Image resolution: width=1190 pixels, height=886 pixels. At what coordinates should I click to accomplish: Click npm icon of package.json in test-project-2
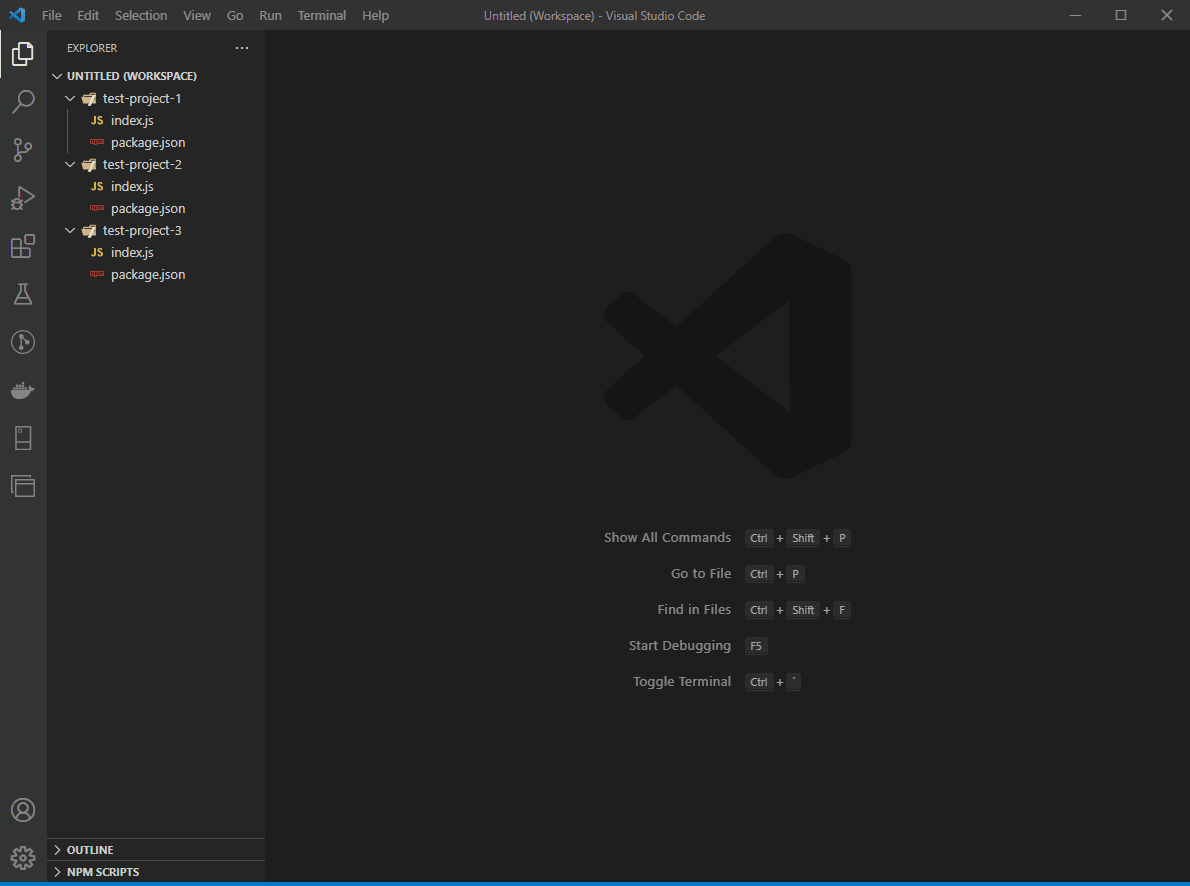tap(97, 208)
